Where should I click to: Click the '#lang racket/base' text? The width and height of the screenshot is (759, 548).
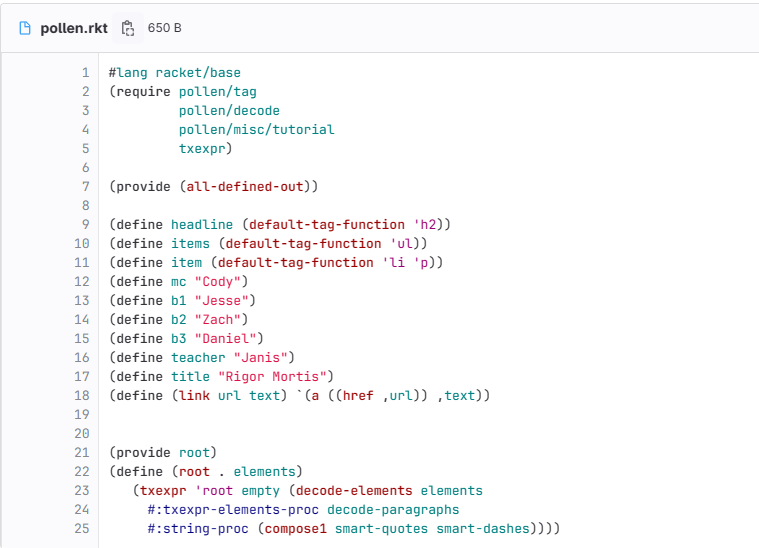[x=175, y=73]
